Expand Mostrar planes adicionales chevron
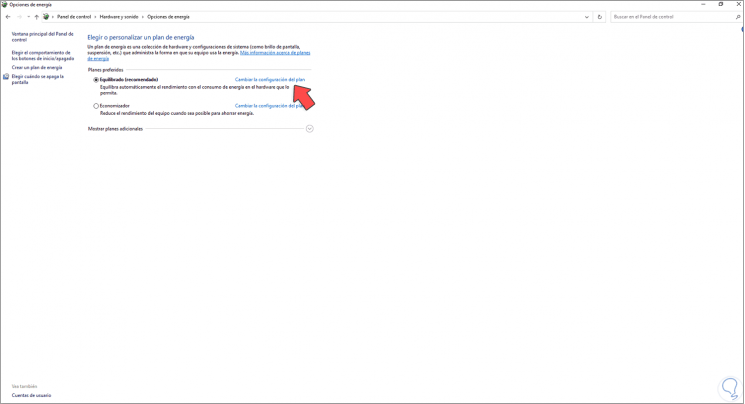The image size is (745, 404). click(310, 129)
